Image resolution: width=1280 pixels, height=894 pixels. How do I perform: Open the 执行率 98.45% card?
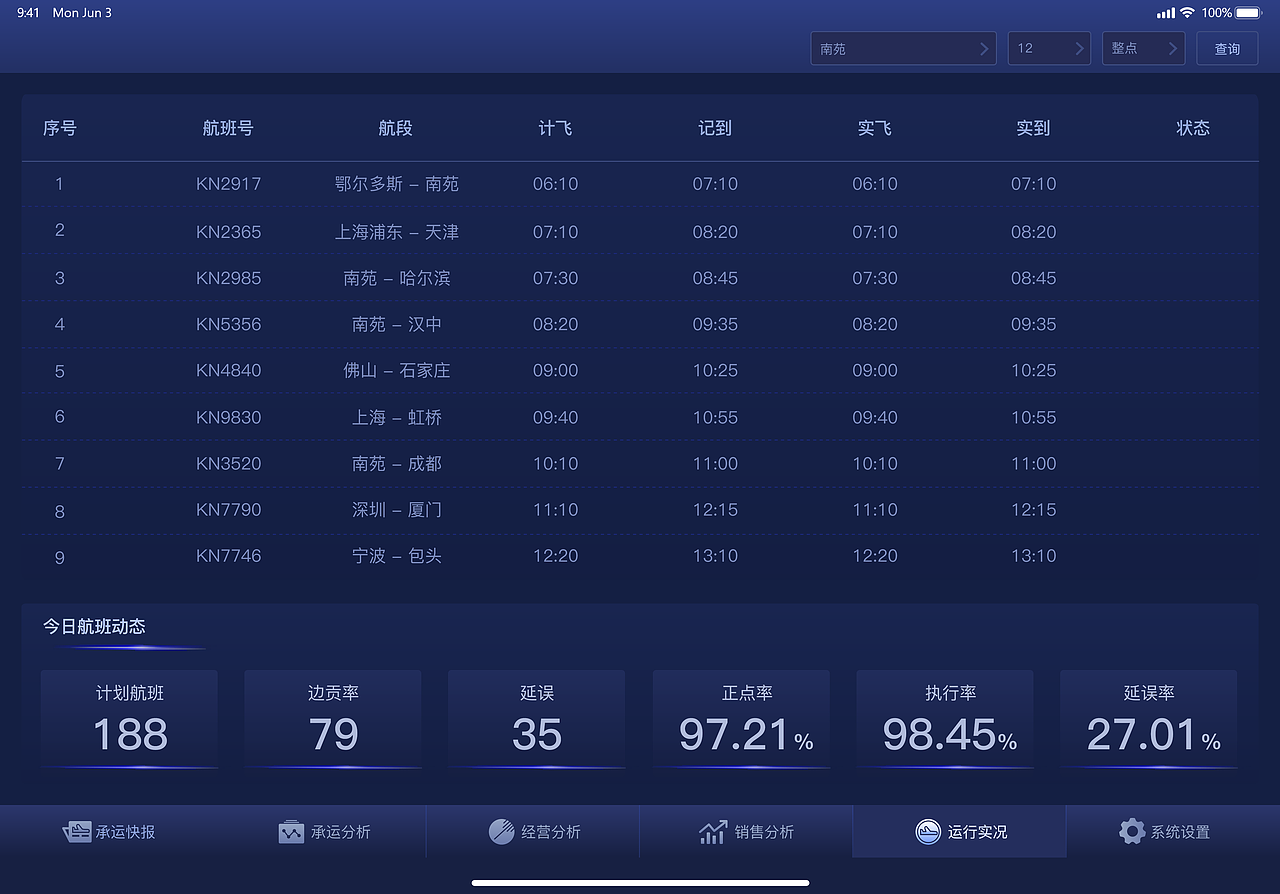(x=945, y=720)
